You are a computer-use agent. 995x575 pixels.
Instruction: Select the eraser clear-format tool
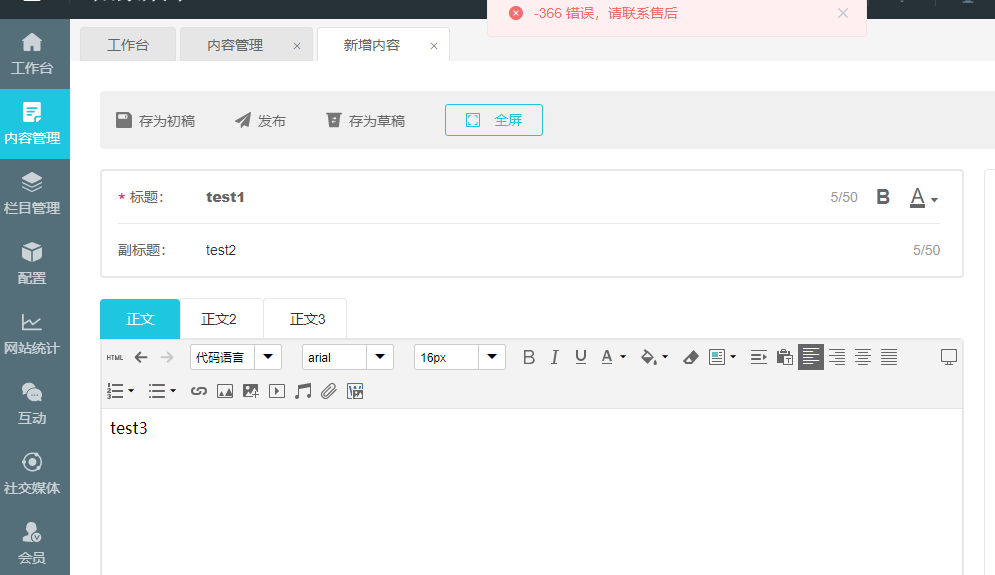690,357
